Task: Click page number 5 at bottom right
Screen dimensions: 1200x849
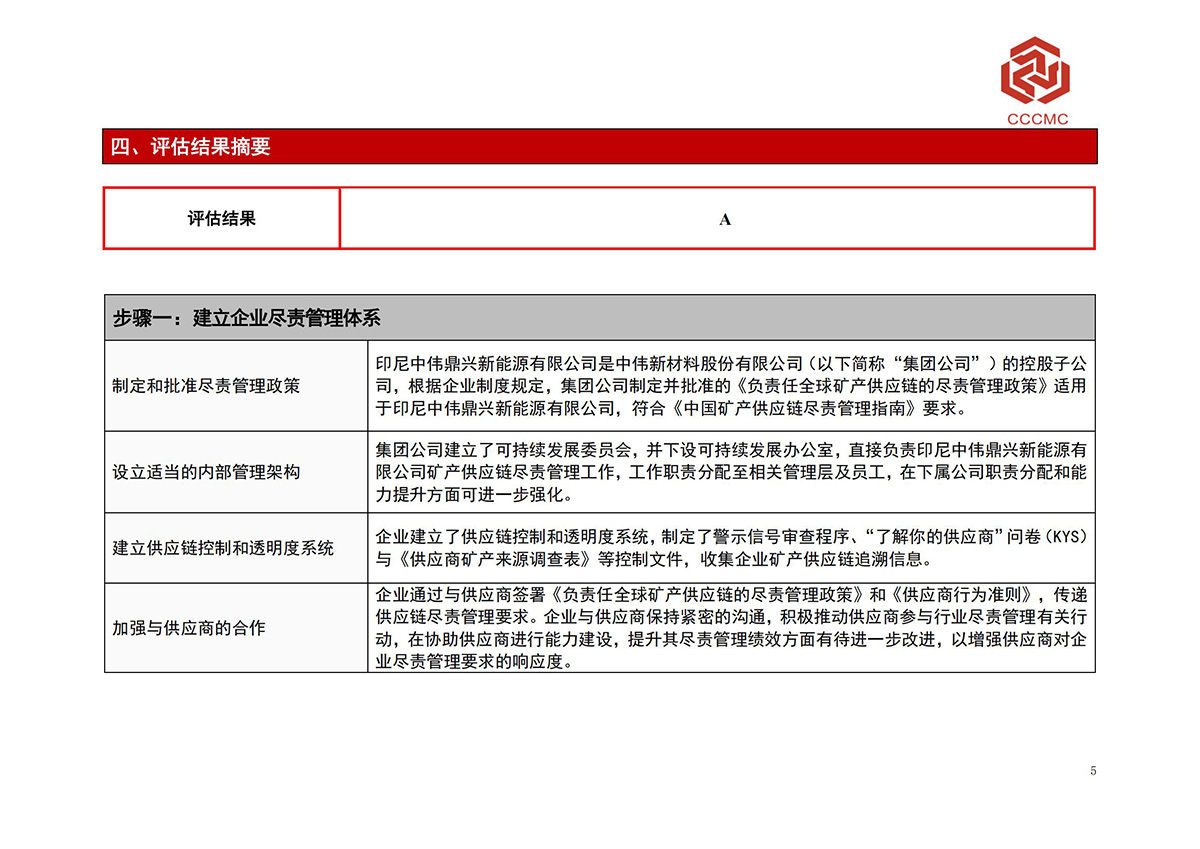Action: [x=1091, y=771]
